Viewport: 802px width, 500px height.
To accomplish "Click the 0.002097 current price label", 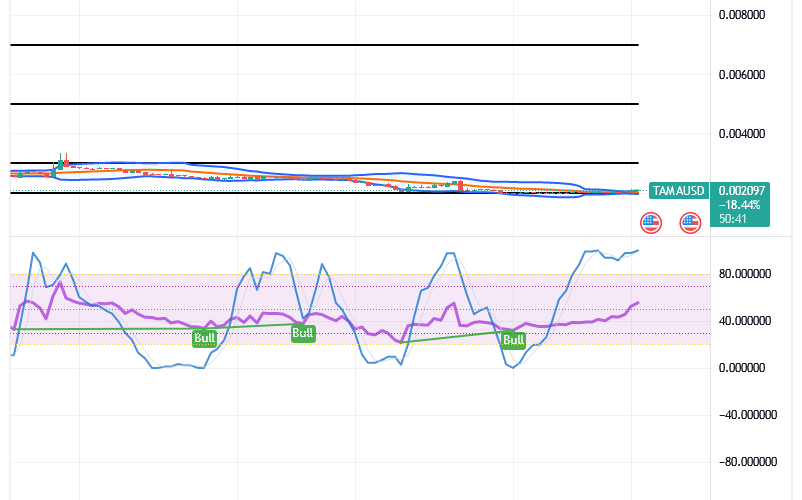I will pyautogui.click(x=741, y=191).
